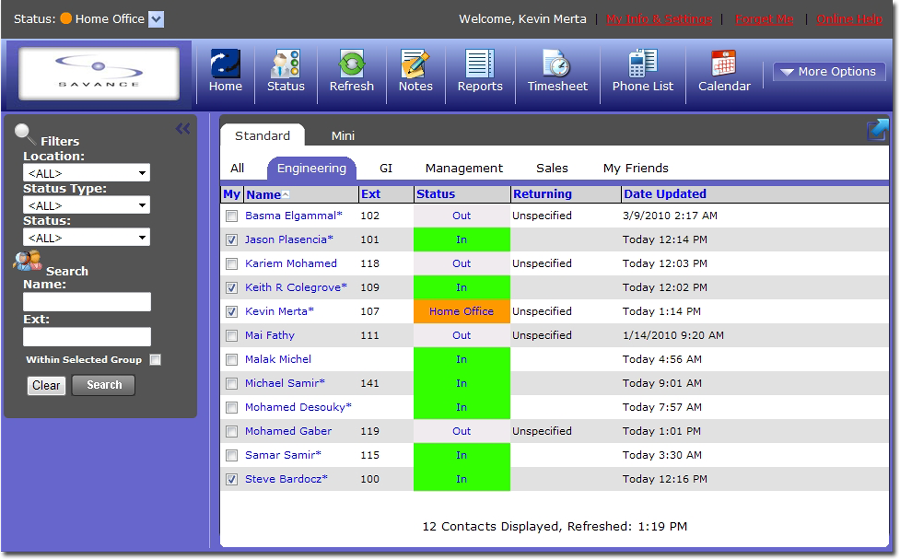This screenshot has width=900, height=560.
Task: Tick the checkbox for Malak Michel
Action: pyautogui.click(x=232, y=360)
